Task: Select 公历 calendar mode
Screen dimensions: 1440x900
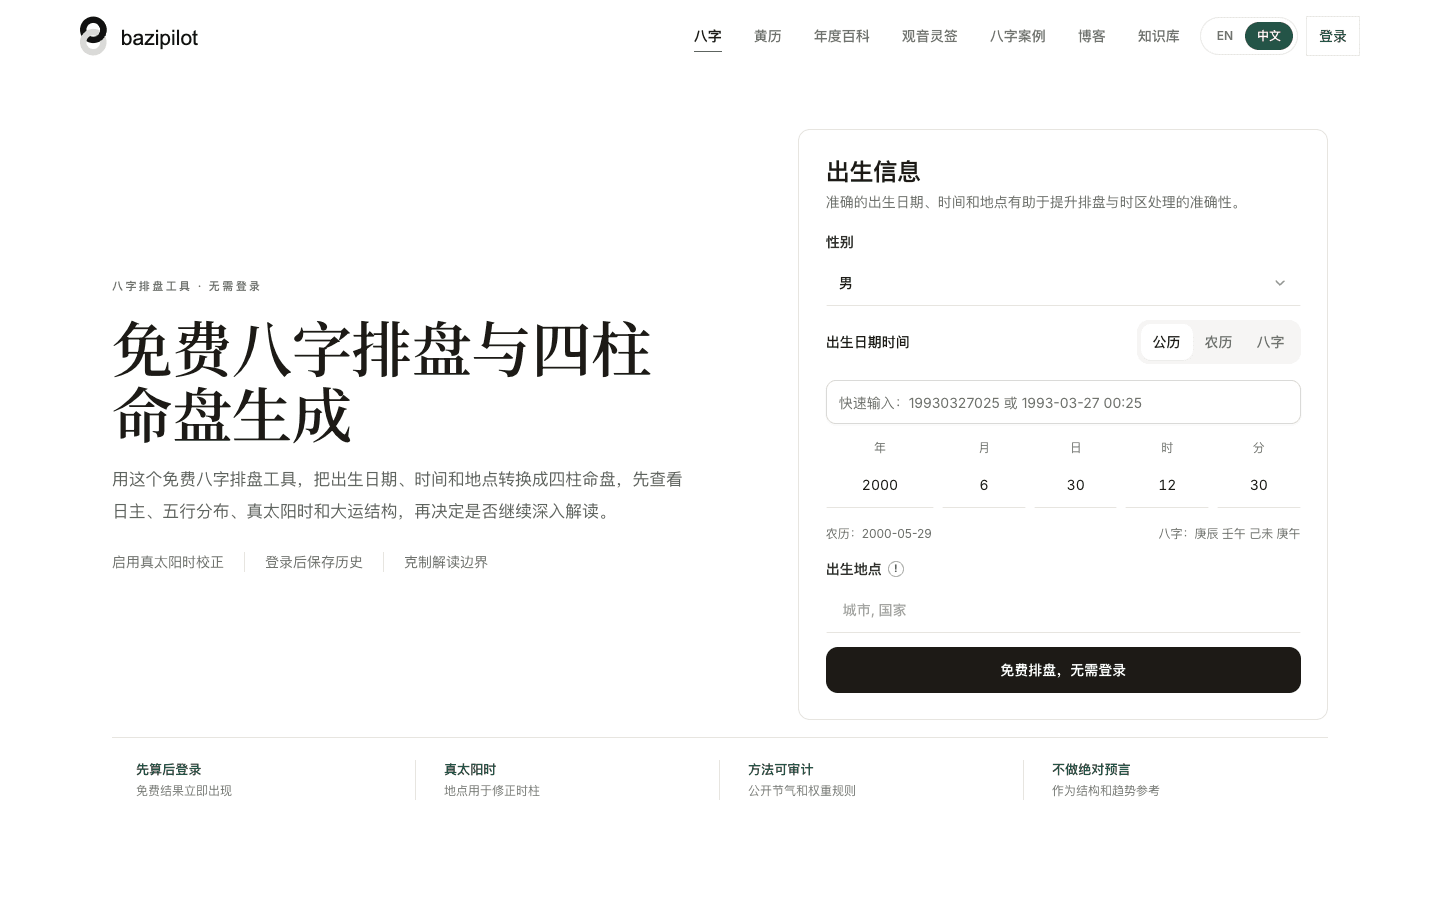Action: click(x=1167, y=342)
